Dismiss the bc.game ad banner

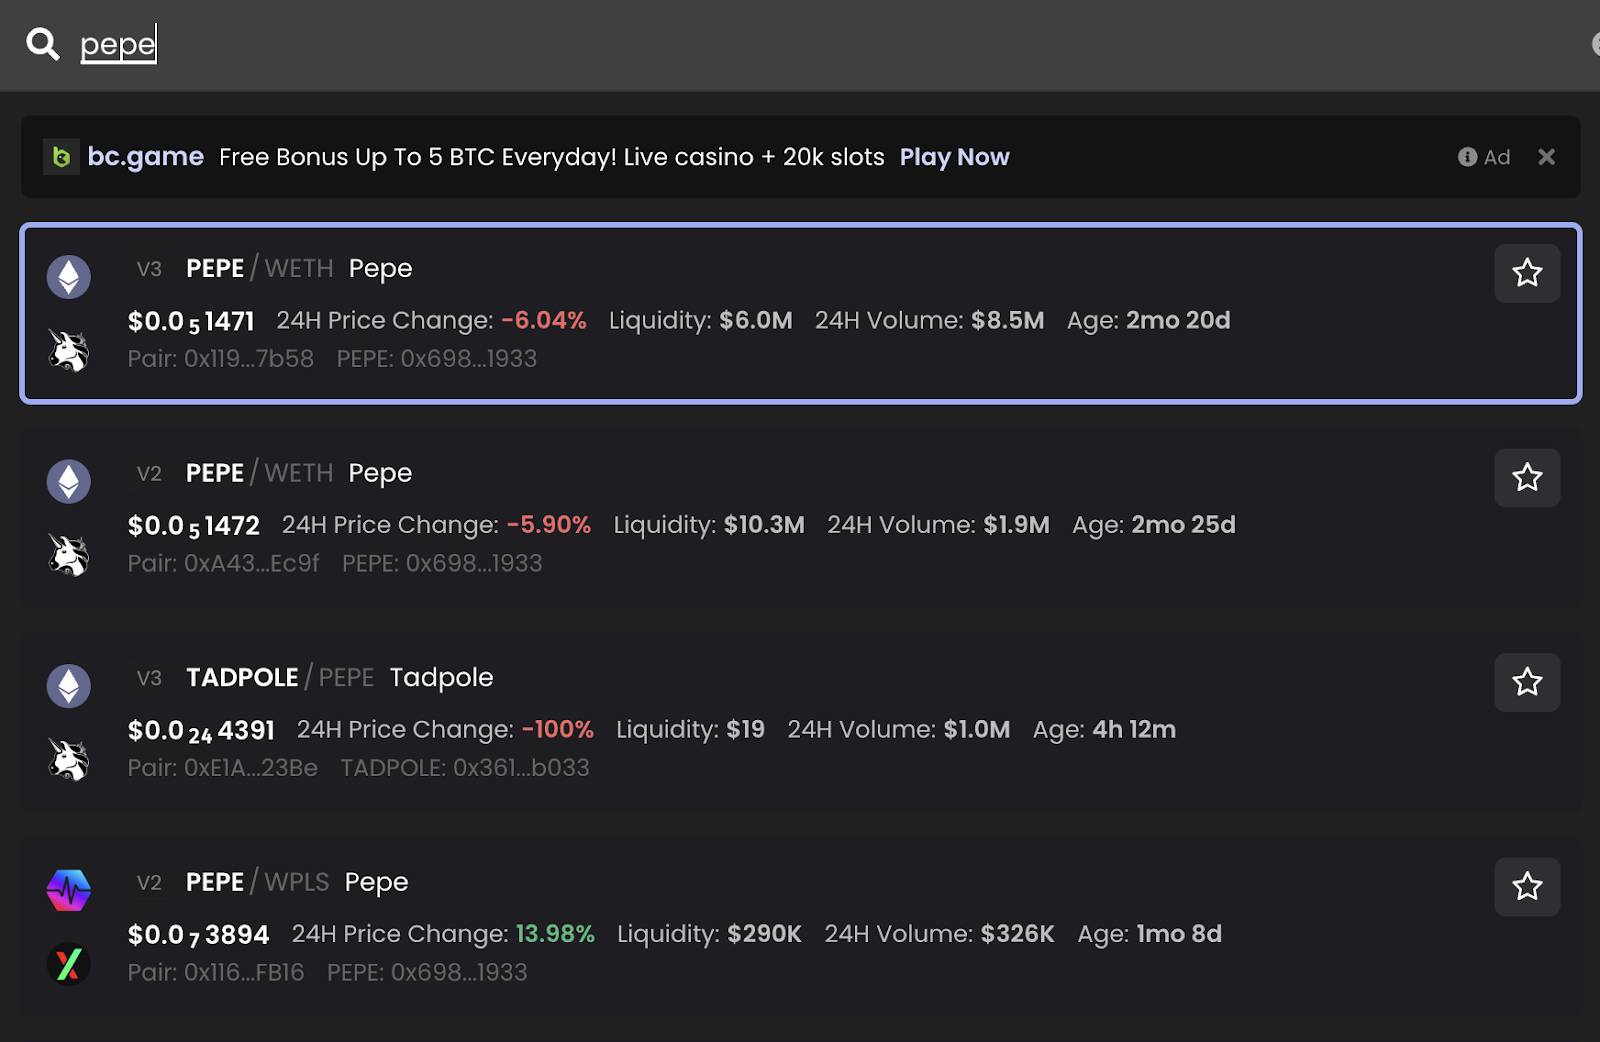pos(1546,157)
